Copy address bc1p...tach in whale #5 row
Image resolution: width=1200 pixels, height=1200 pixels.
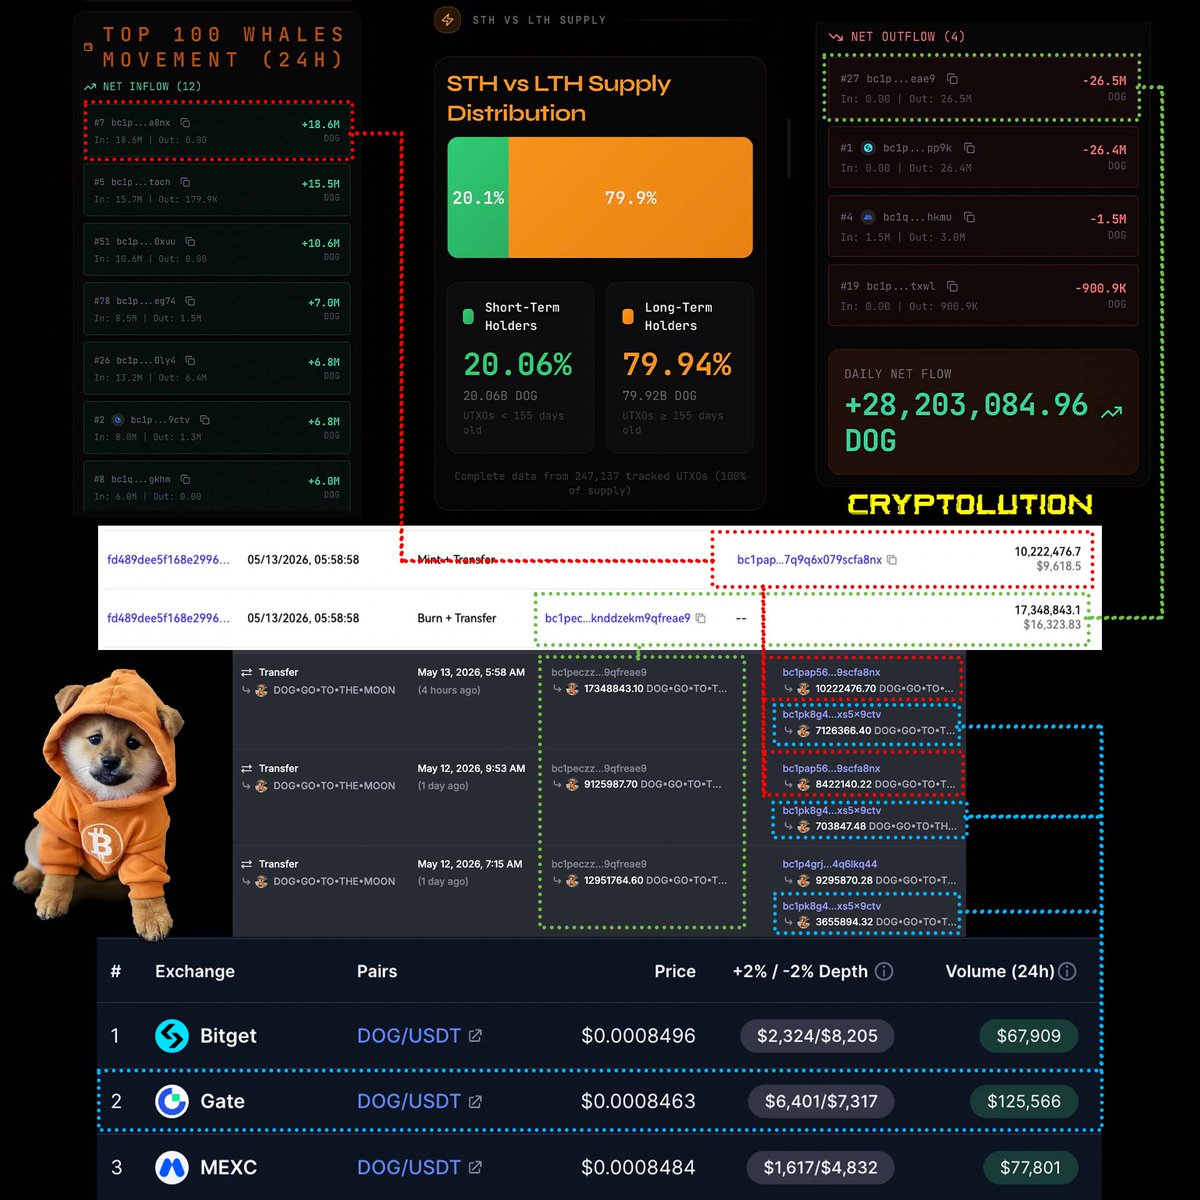click(185, 182)
